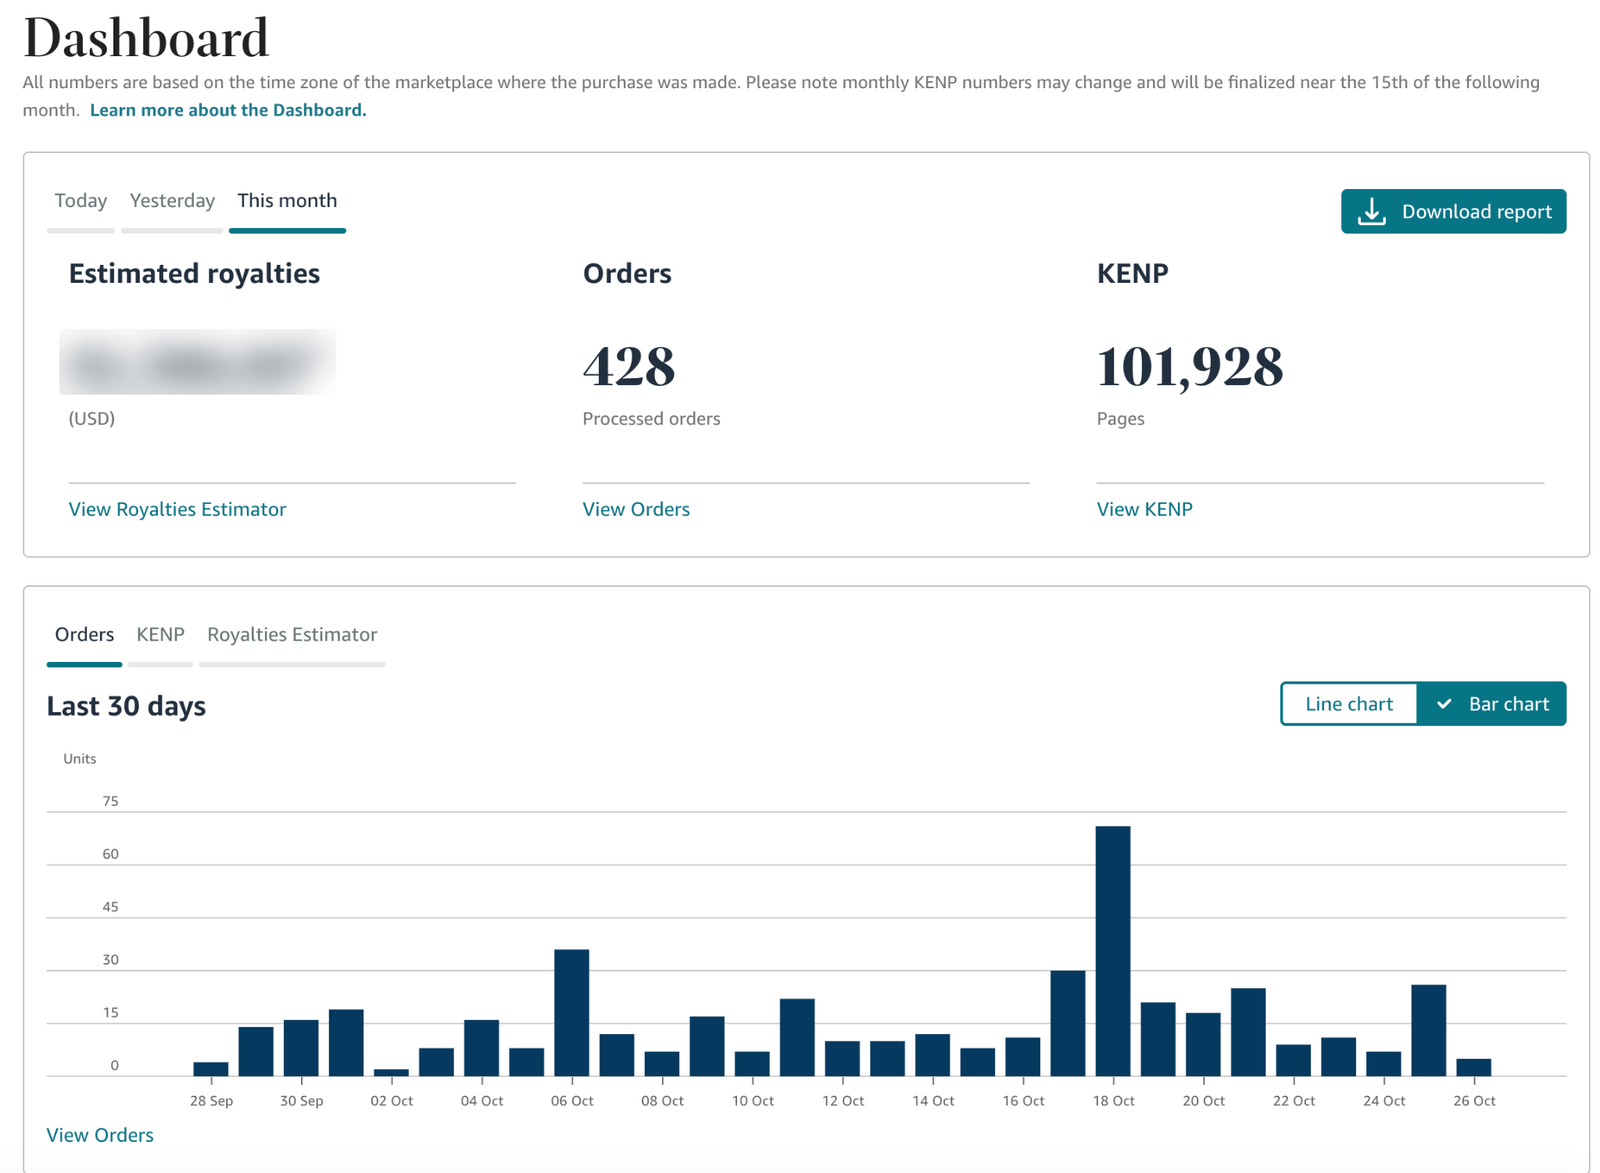Open the View KENP link
This screenshot has height=1173, width=1600.
click(1144, 509)
